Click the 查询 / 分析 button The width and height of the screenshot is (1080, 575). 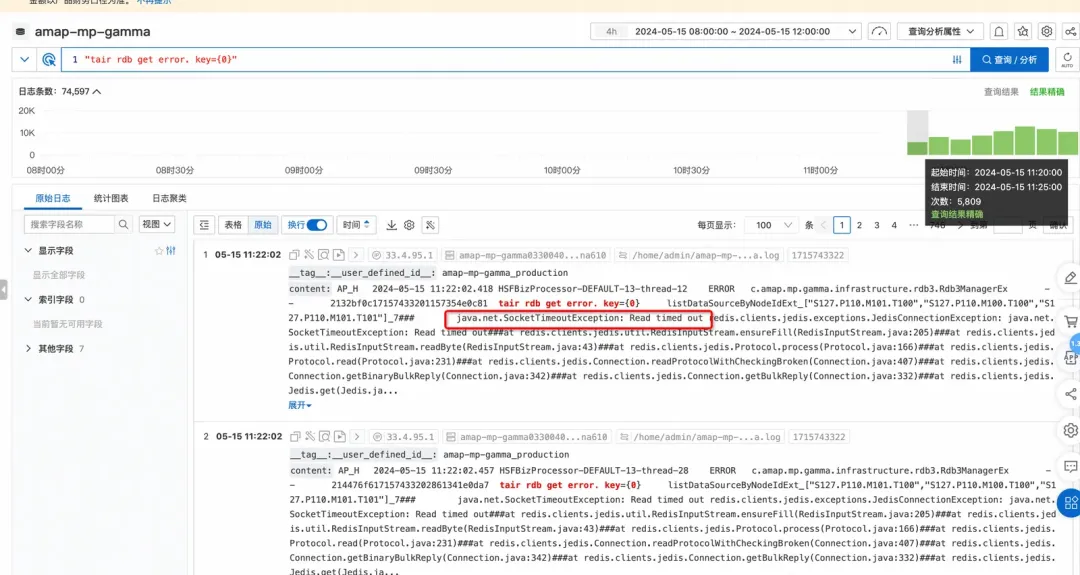(x=1009, y=60)
